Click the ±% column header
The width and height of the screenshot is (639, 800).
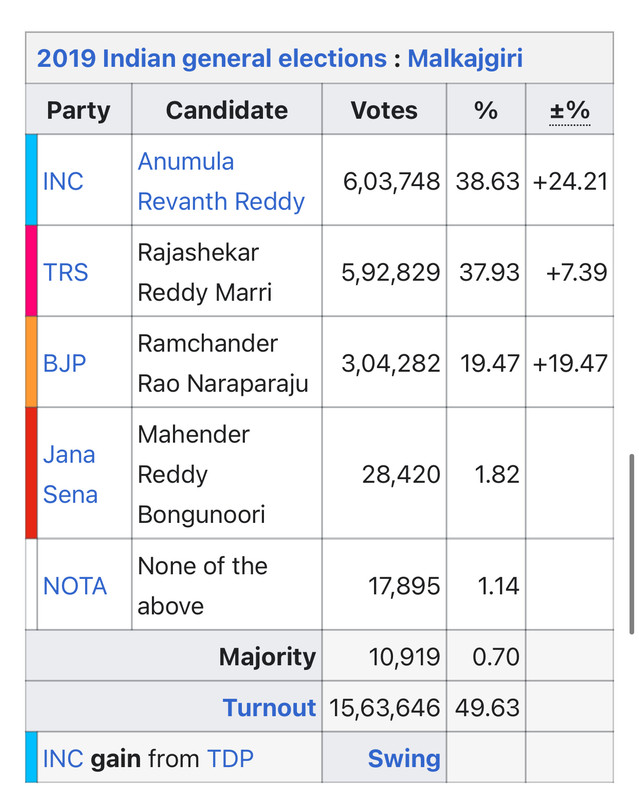pyautogui.click(x=570, y=110)
